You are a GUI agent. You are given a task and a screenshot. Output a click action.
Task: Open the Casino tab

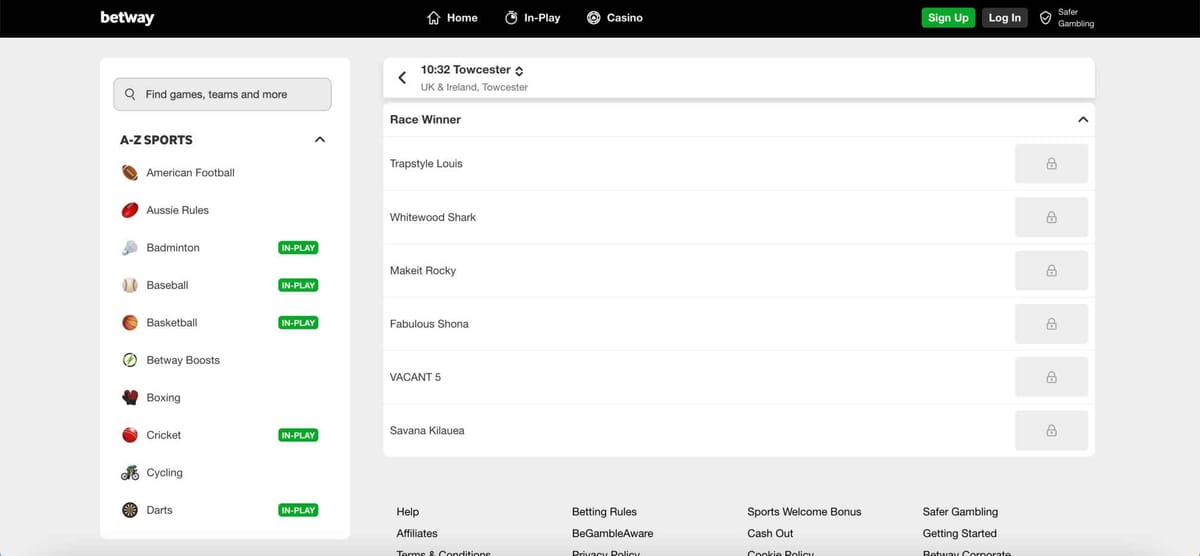click(x=614, y=18)
